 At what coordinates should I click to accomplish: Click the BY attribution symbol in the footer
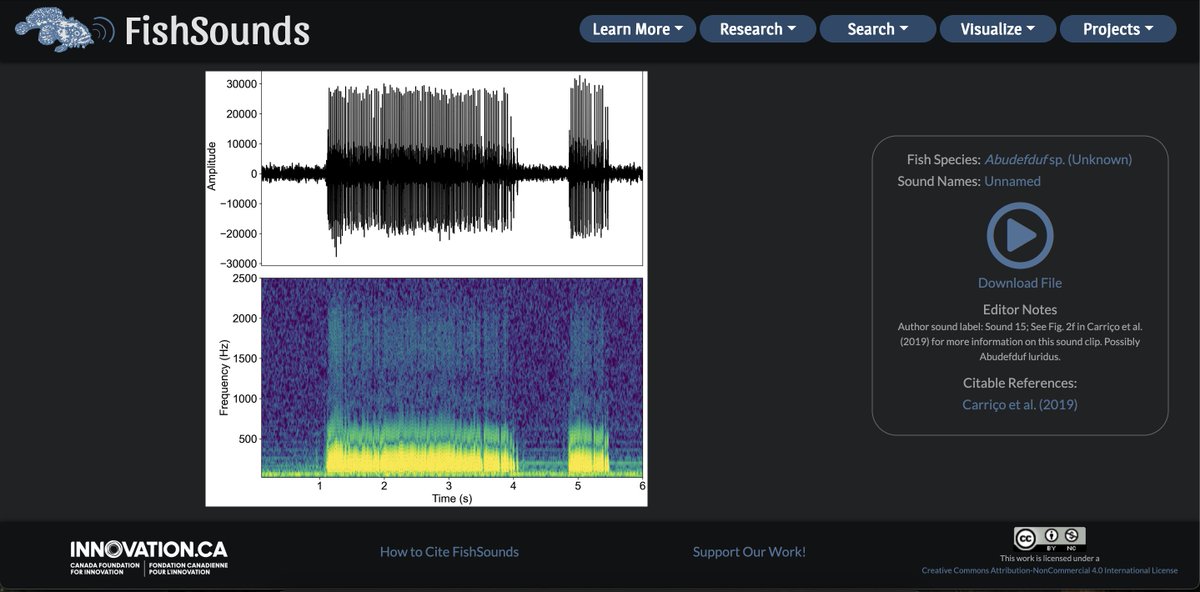(1049, 536)
